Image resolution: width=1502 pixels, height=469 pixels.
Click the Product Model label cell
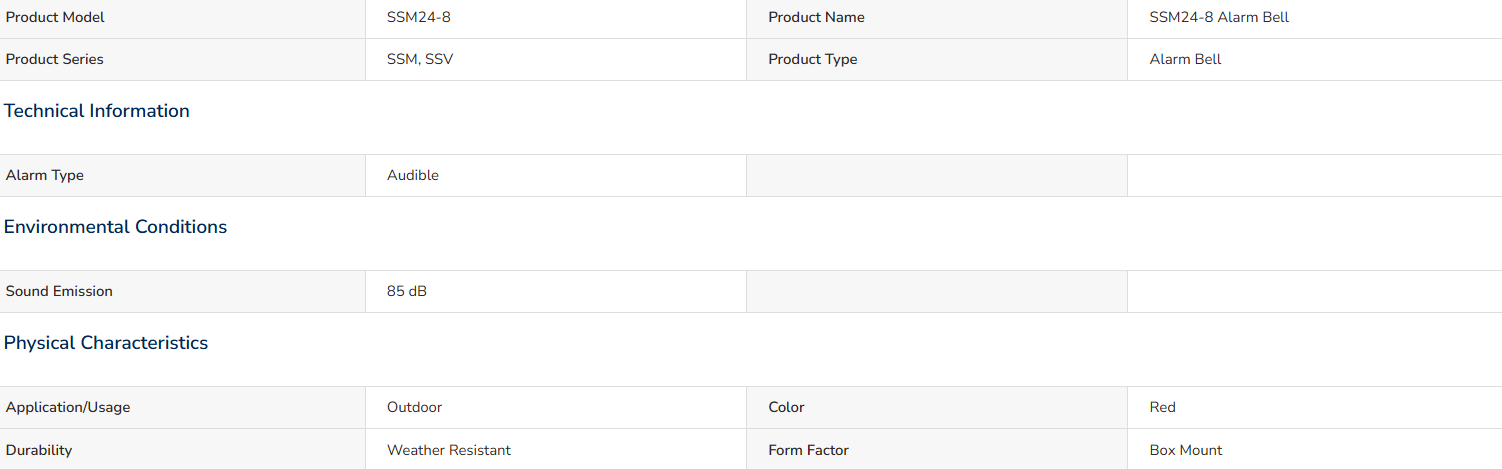(x=183, y=17)
